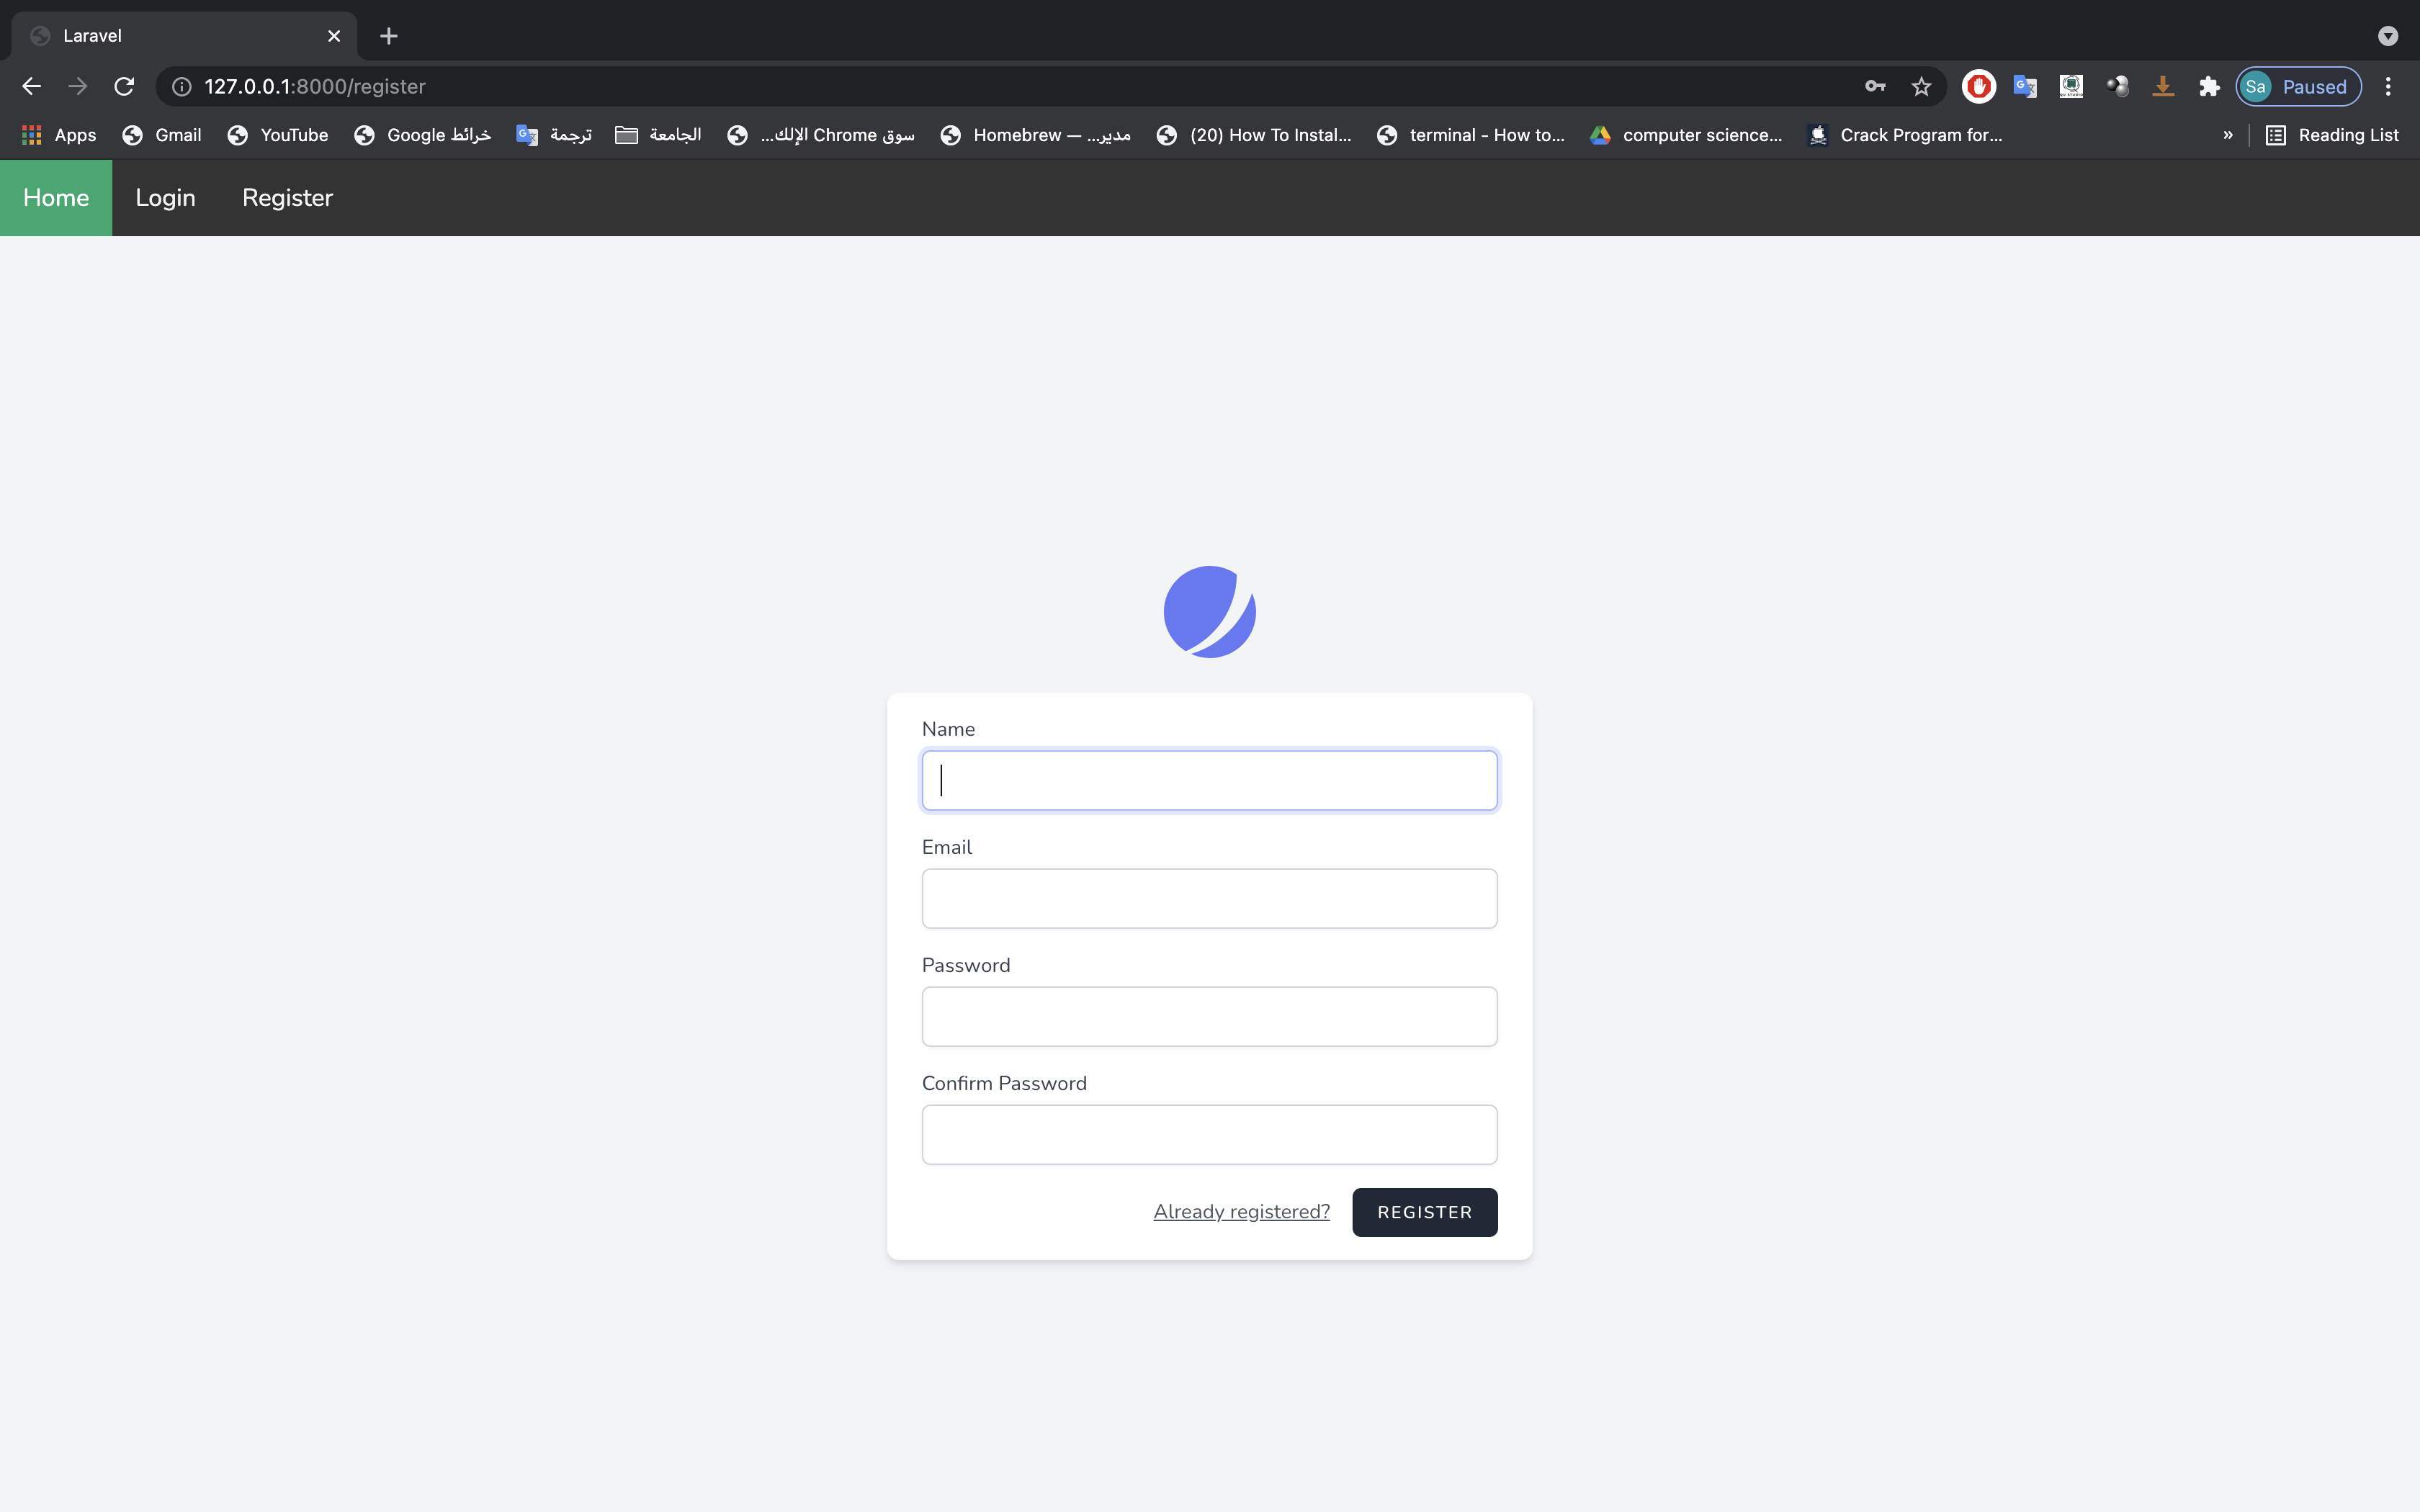Focus the Email input field
The width and height of the screenshot is (2420, 1512).
(1209, 898)
